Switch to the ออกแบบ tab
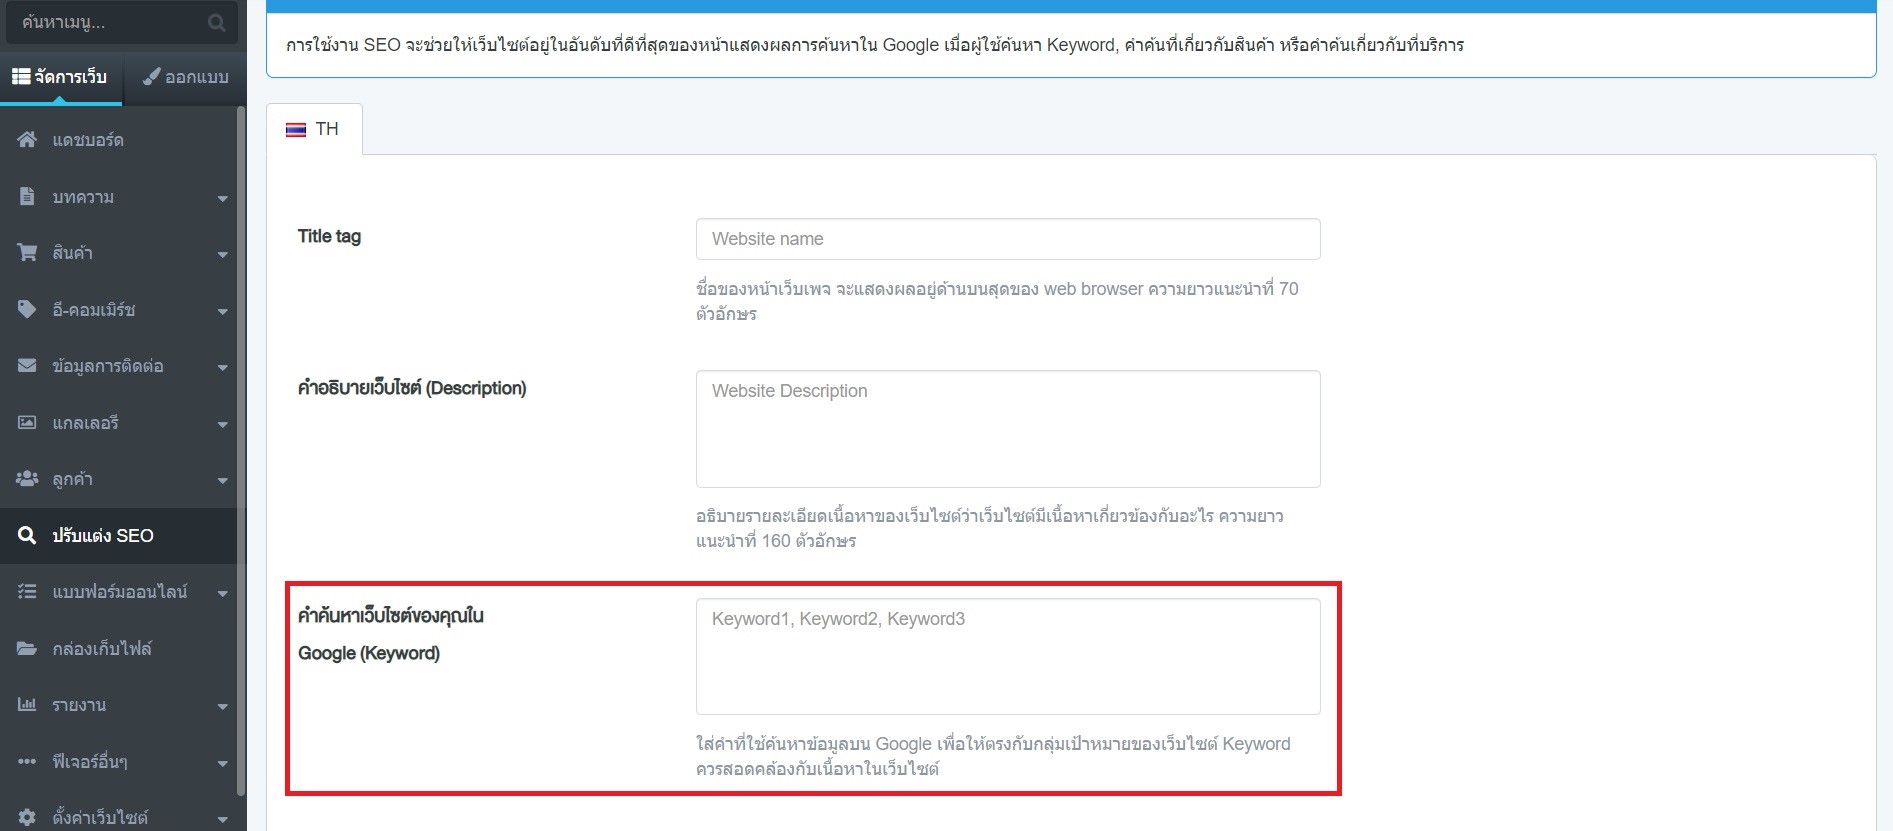The height and width of the screenshot is (831, 1893). point(185,77)
